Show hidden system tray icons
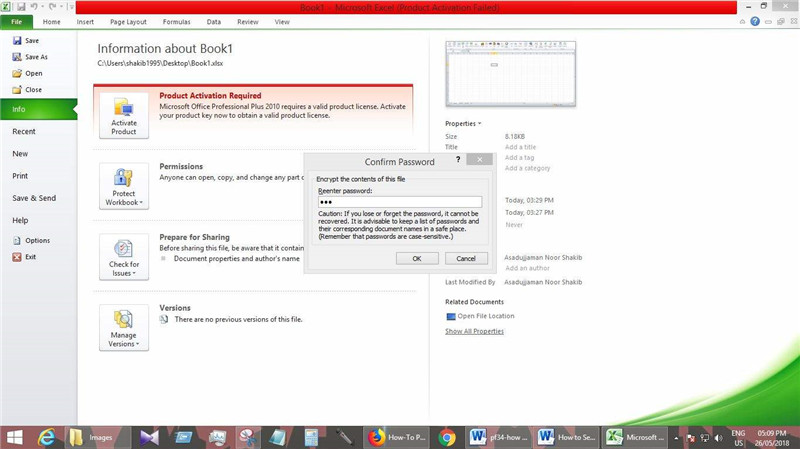 click(x=677, y=438)
